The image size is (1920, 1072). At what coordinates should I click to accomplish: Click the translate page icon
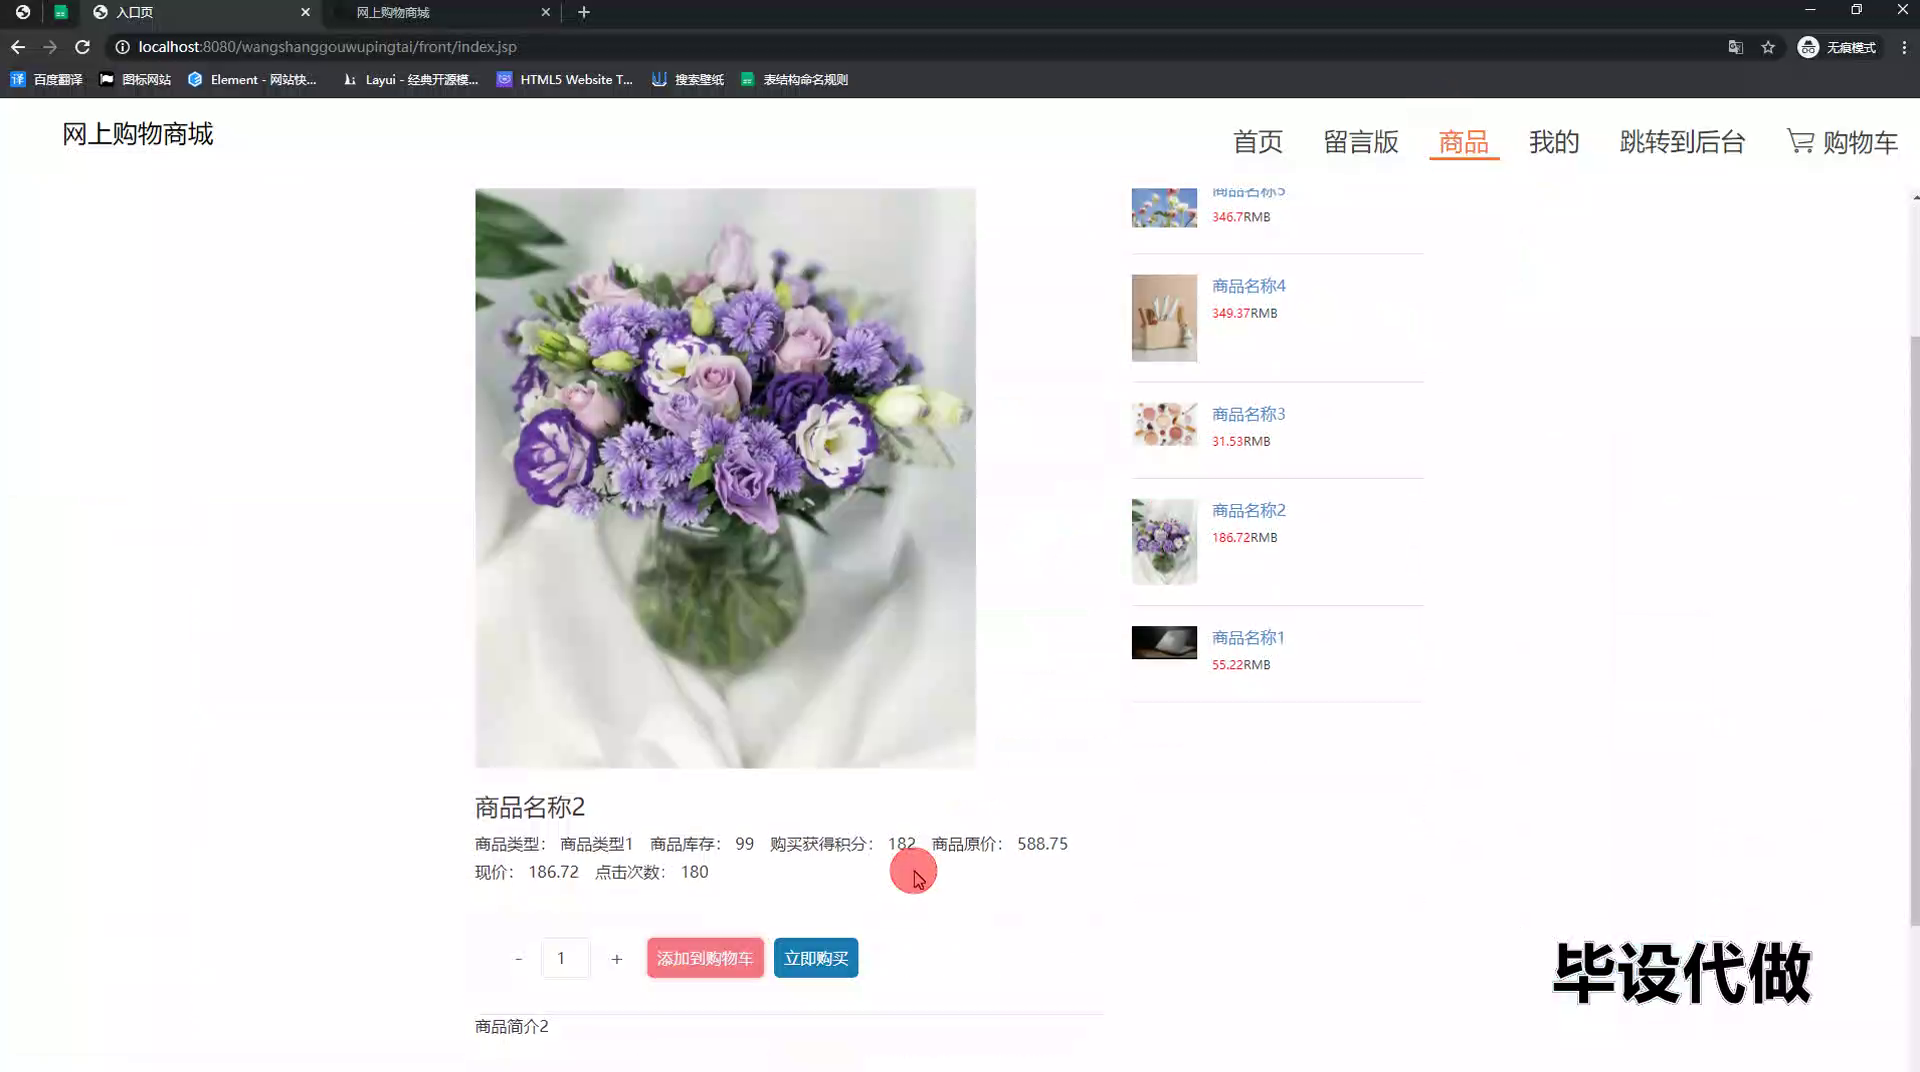[1736, 47]
